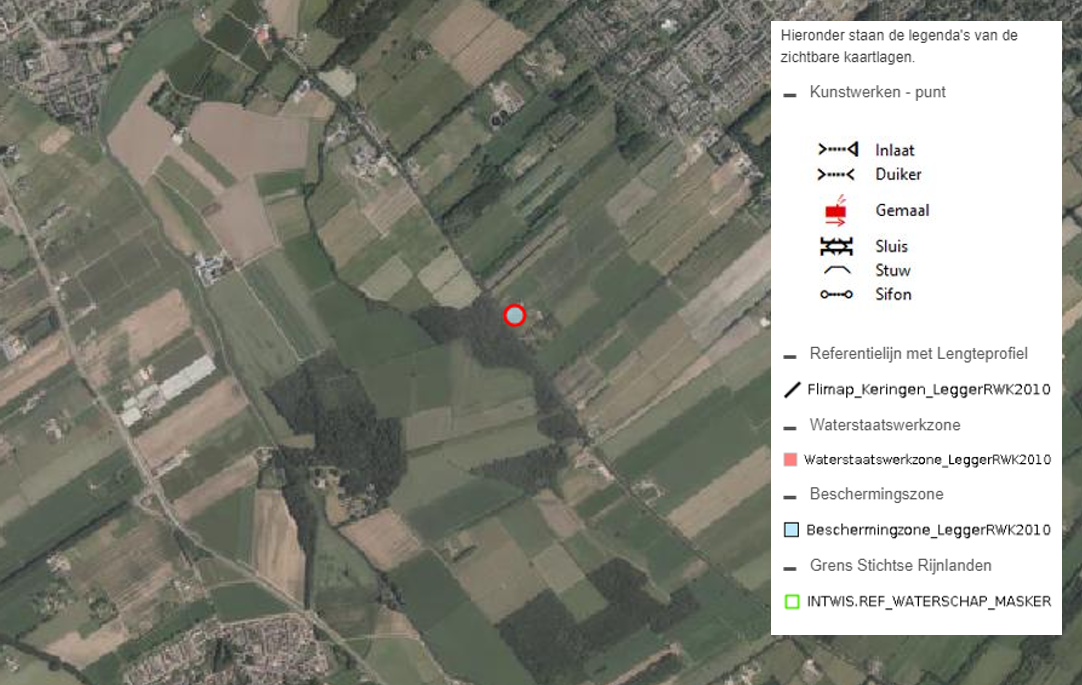The width and height of the screenshot is (1082, 685).
Task: Select the Kunstwerken - punt heading
Action: 877,92
